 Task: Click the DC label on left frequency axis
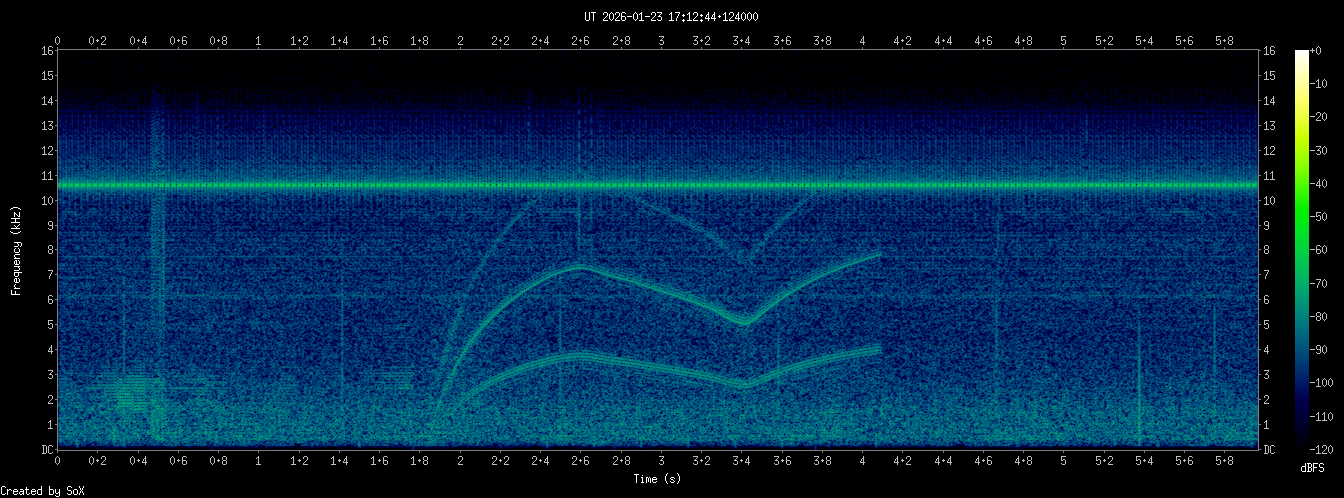(x=46, y=450)
